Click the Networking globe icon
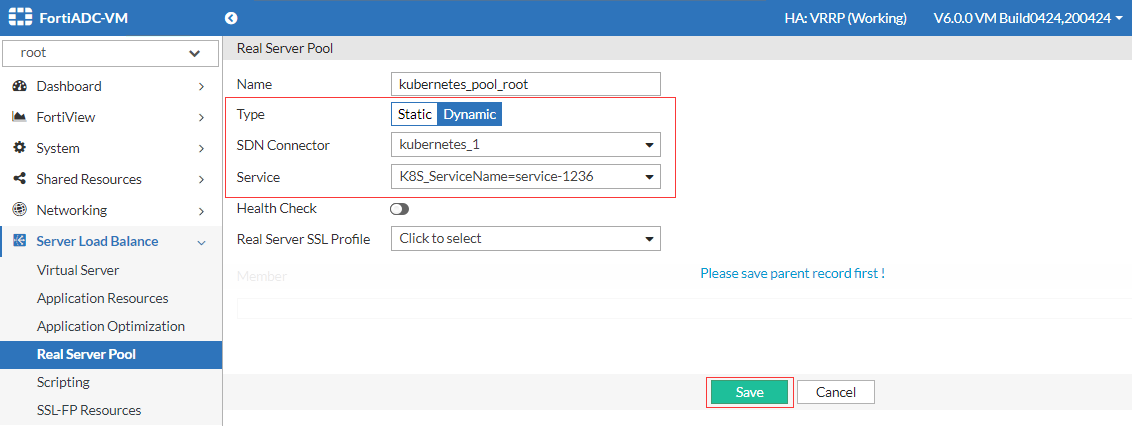Viewport: 1132px width, 426px height. tap(18, 210)
